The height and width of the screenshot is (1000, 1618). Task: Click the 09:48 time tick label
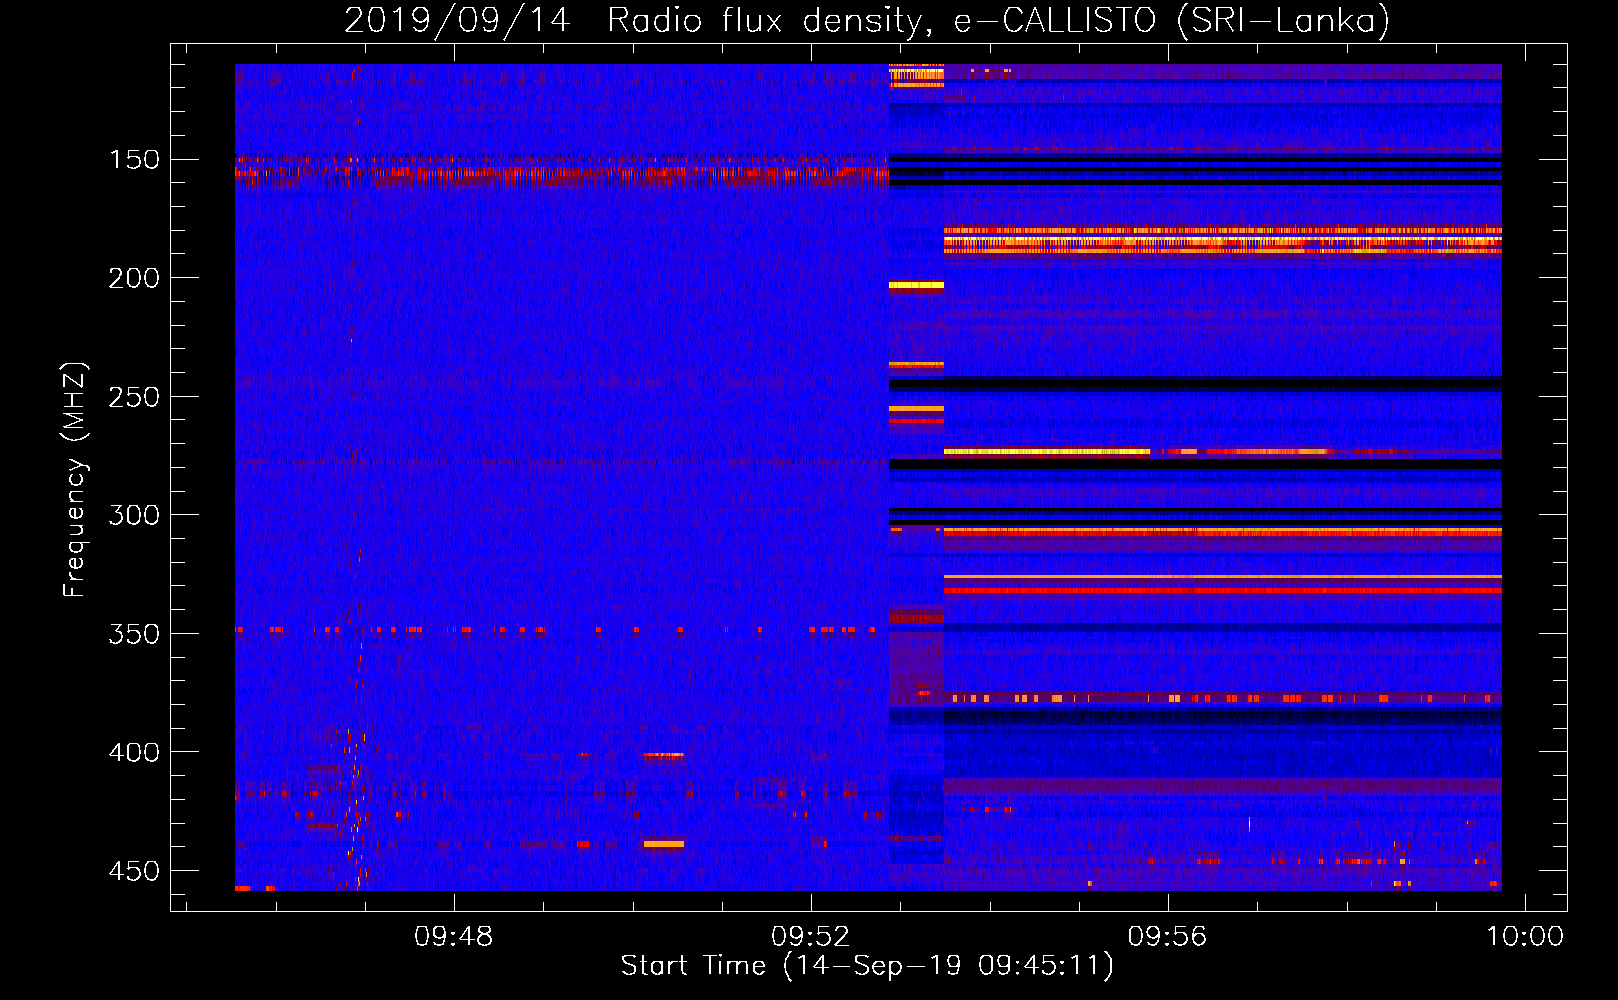454,937
